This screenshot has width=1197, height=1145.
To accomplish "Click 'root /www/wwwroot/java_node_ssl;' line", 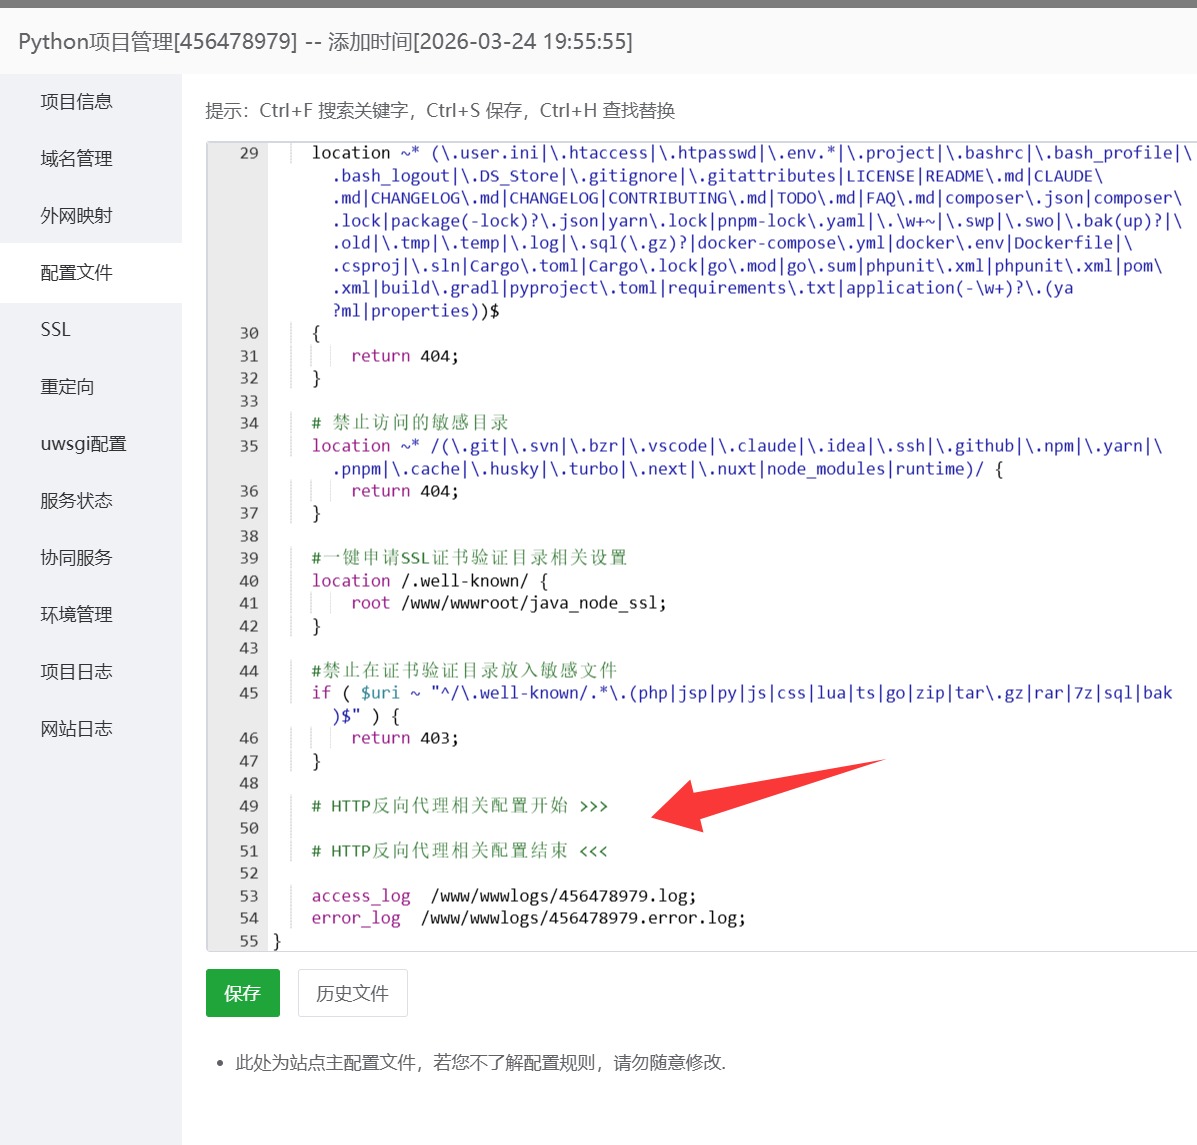I will (508, 603).
